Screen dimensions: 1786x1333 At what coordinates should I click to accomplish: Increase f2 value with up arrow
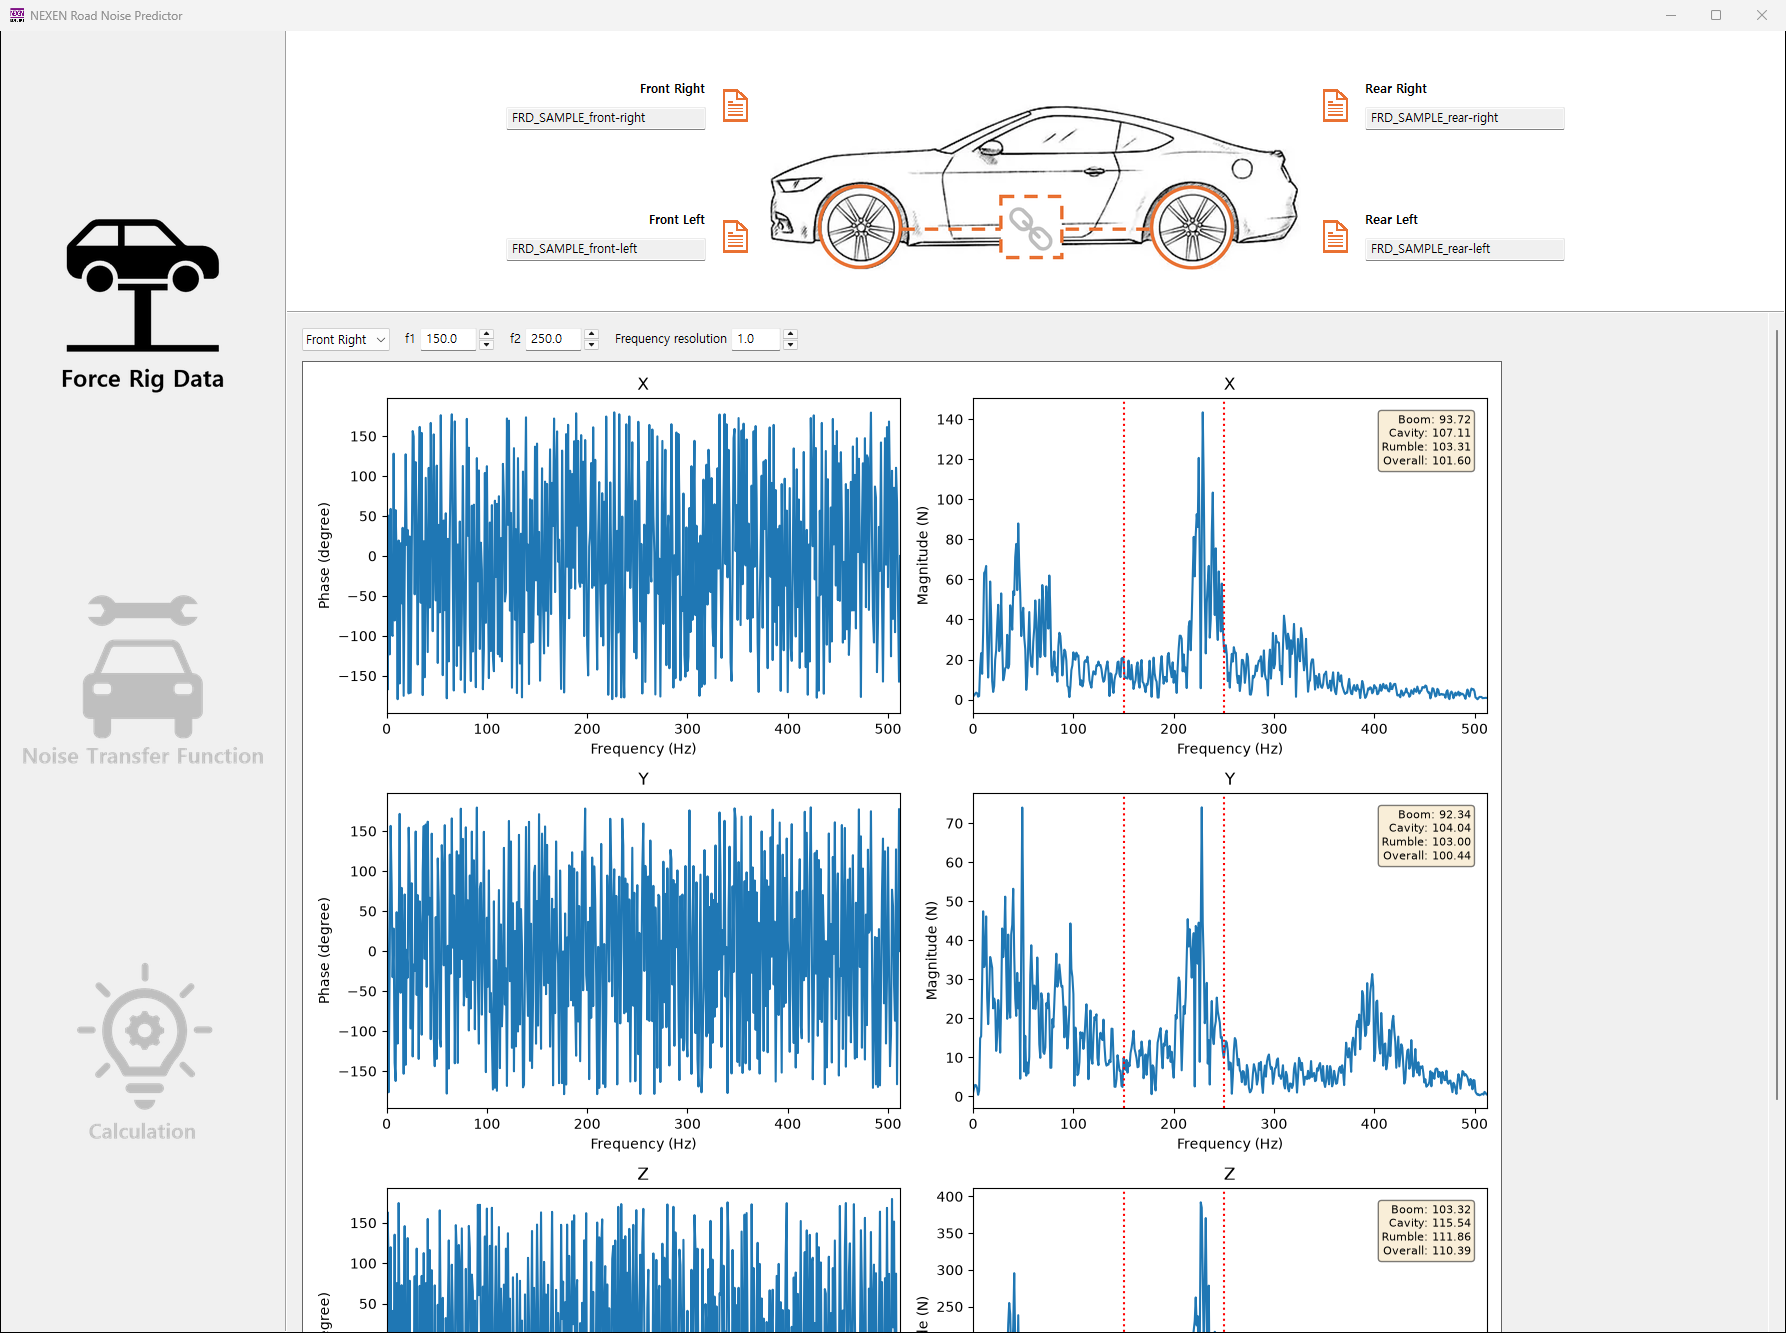click(591, 333)
